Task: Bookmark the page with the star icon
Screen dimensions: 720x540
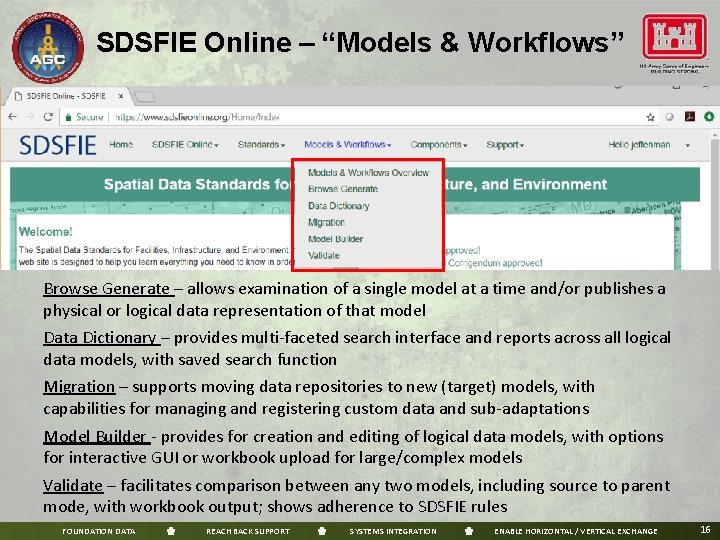Action: (650, 117)
